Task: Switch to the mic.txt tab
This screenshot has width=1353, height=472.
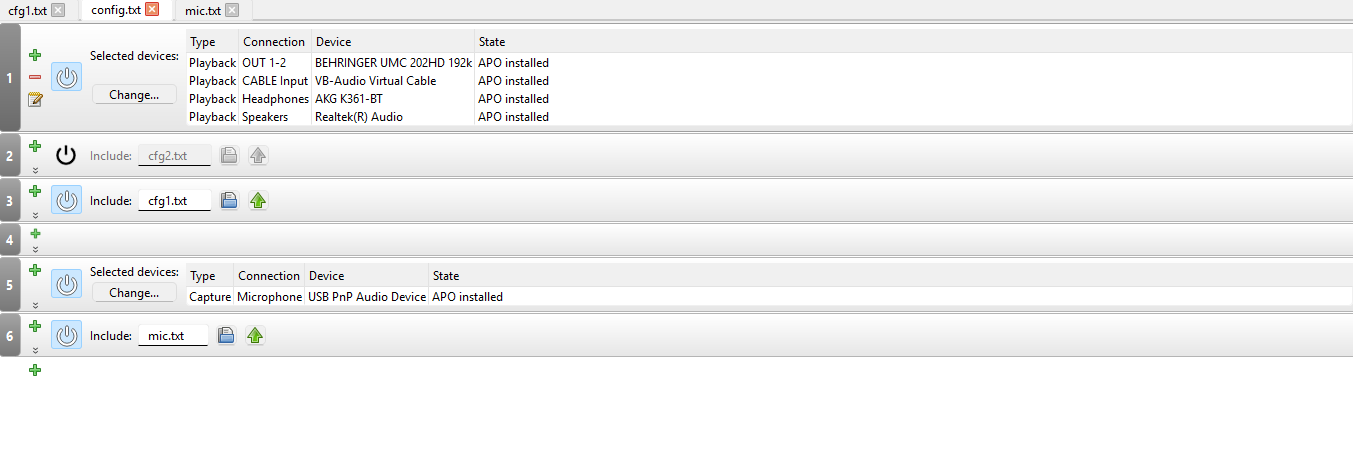Action: pyautogui.click(x=203, y=10)
